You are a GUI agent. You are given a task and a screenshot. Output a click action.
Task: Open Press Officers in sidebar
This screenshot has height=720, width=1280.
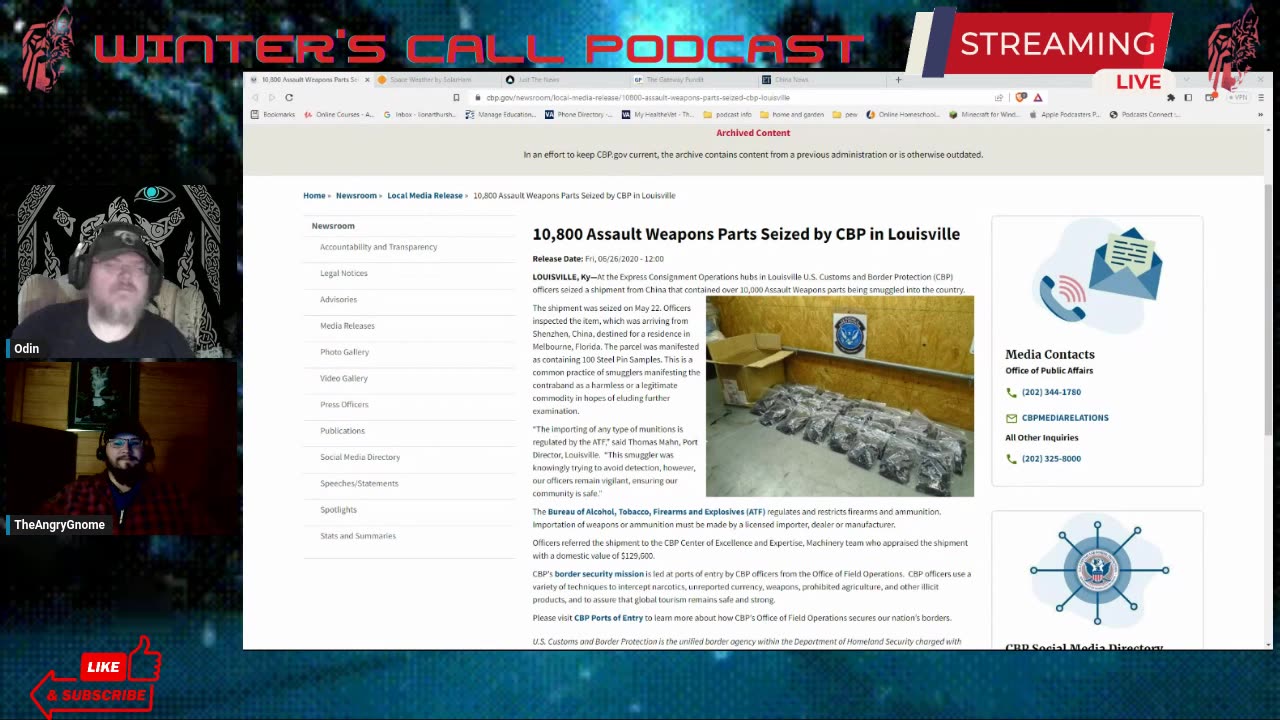[x=344, y=404]
